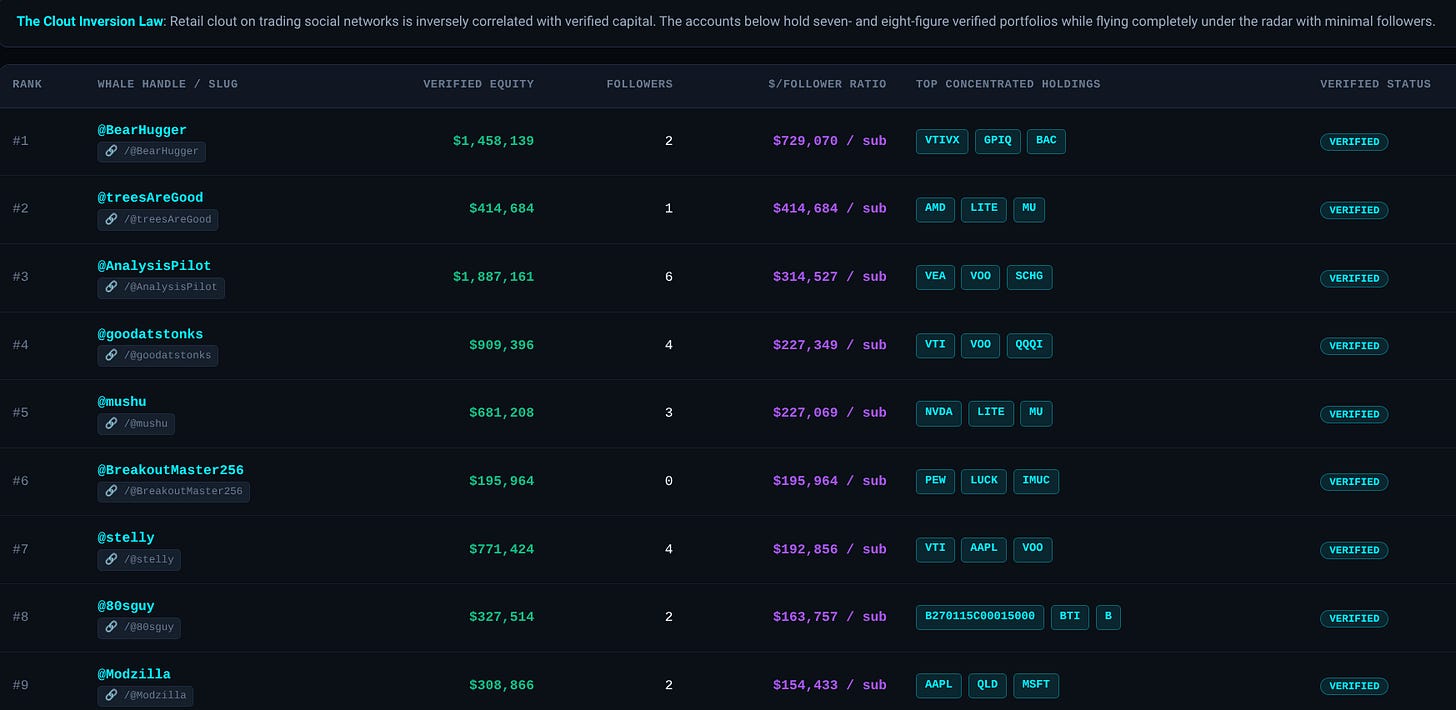Viewport: 1456px width, 710px height.
Task: Click the equity value $308,866
Action: [x=502, y=685]
